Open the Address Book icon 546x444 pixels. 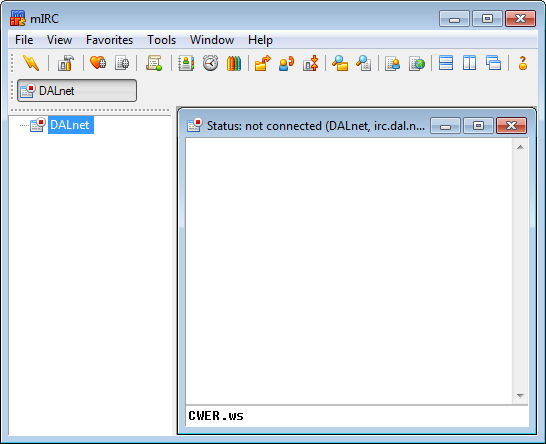[186, 63]
